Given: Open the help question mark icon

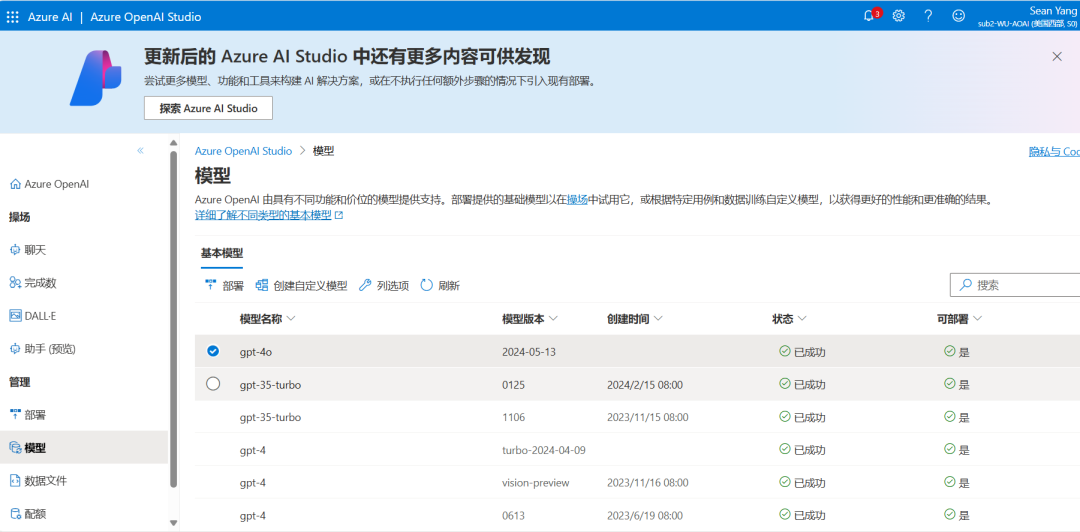Looking at the screenshot, I should [x=928, y=16].
